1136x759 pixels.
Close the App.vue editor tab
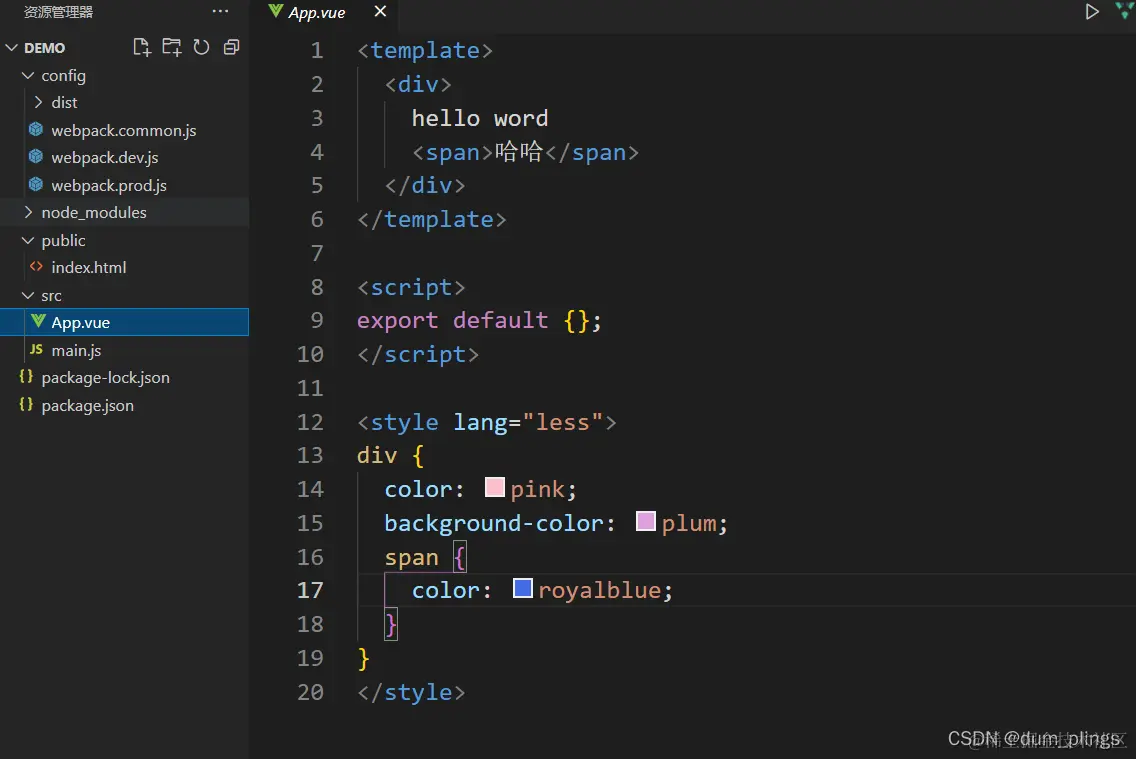click(380, 12)
